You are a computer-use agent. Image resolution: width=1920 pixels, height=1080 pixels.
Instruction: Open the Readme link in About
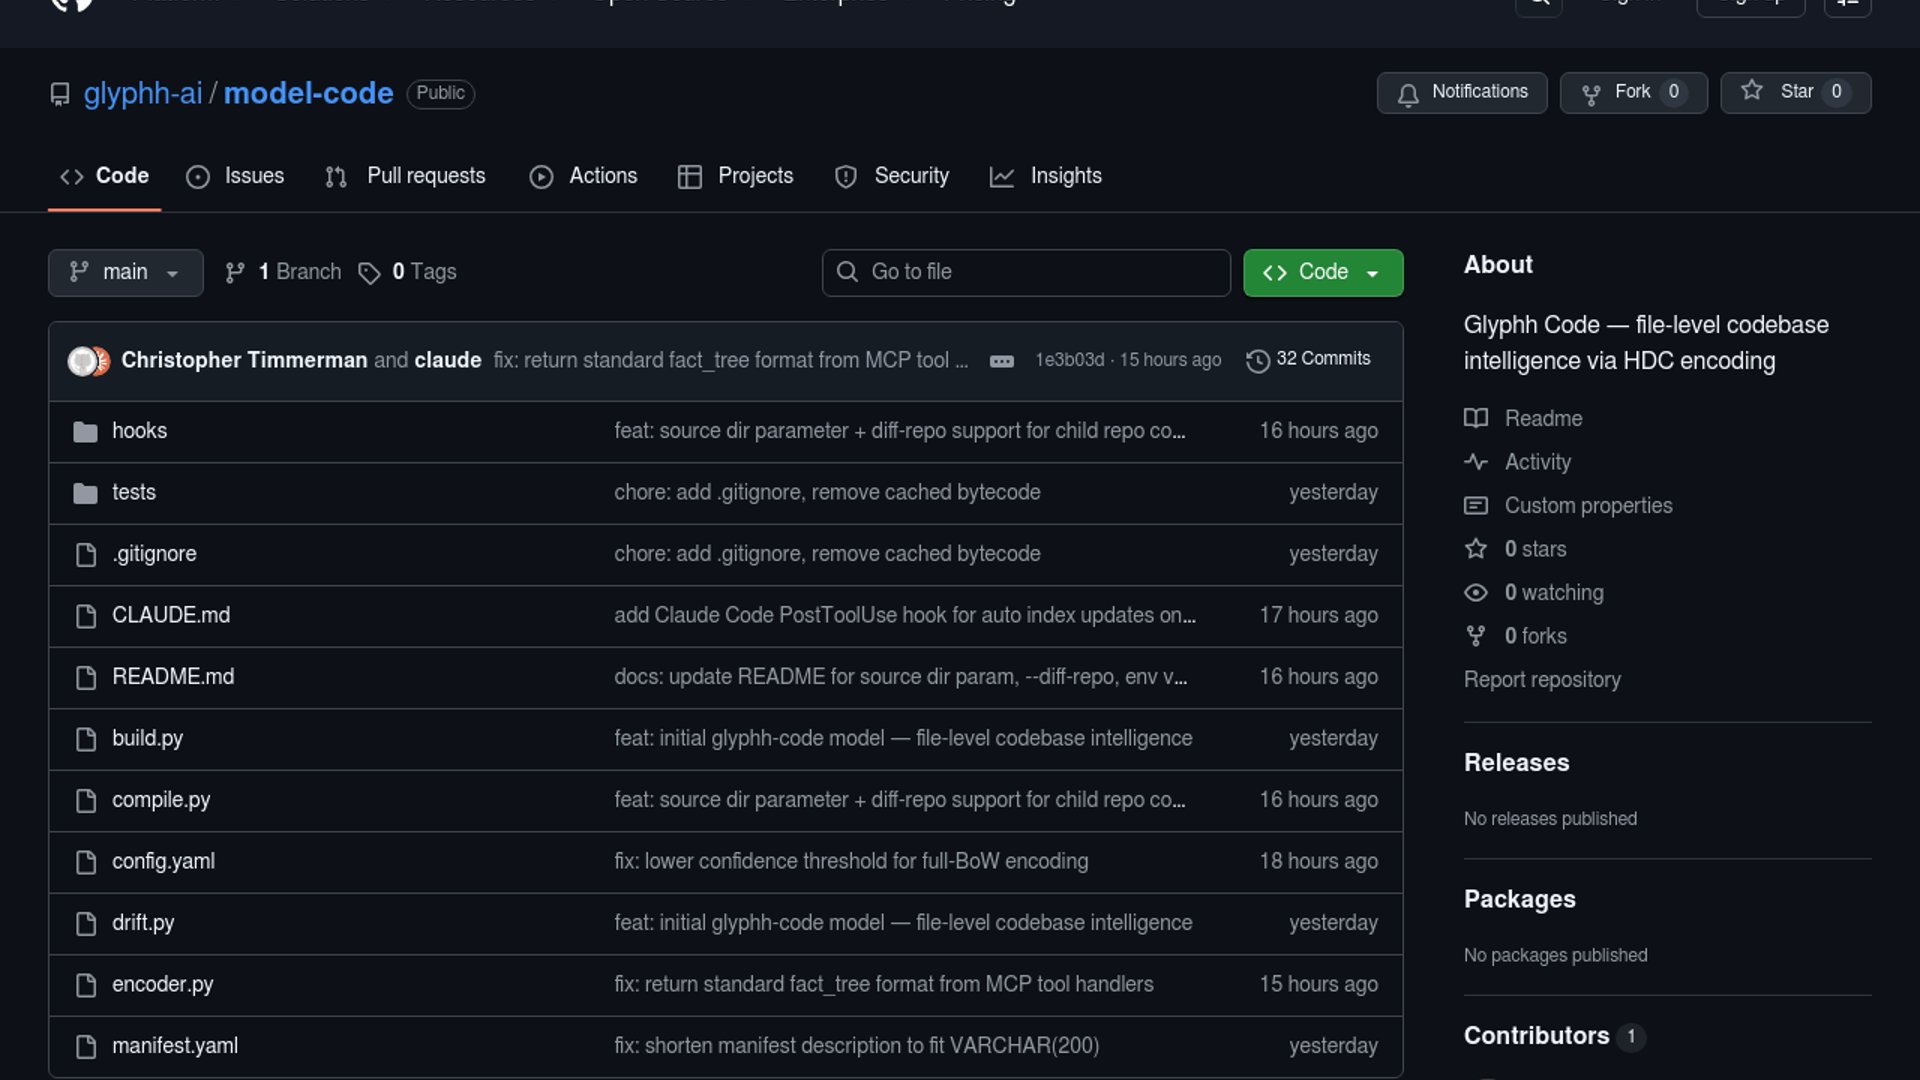tap(1542, 418)
